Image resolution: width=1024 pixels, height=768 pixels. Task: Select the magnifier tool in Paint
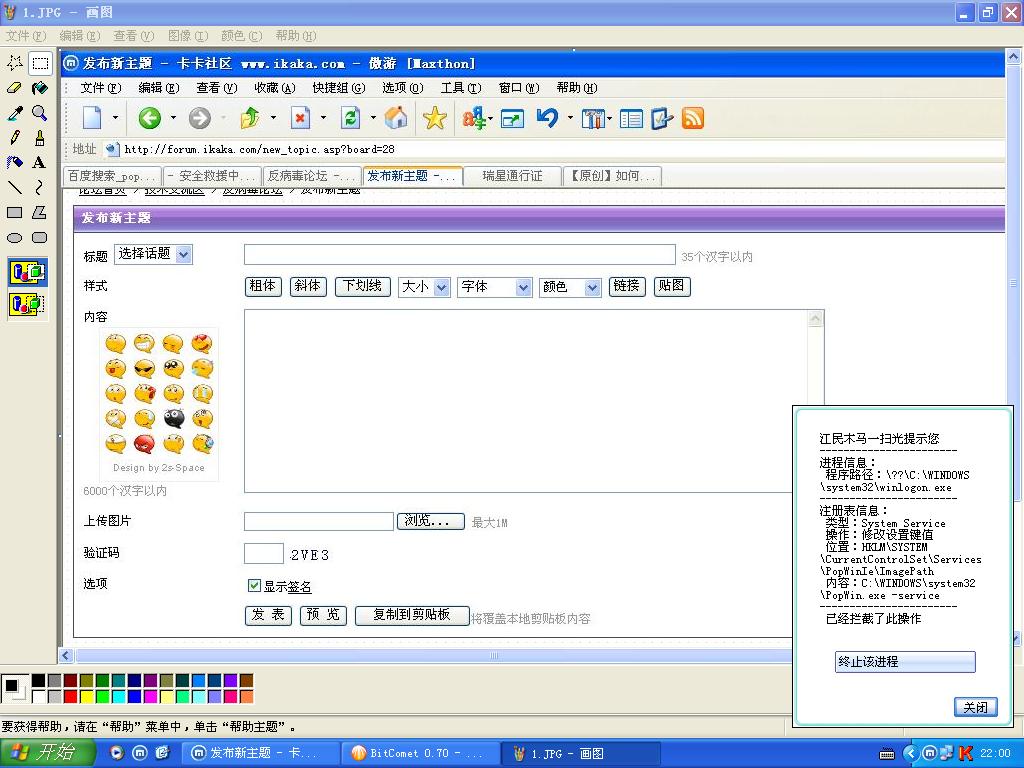point(40,113)
